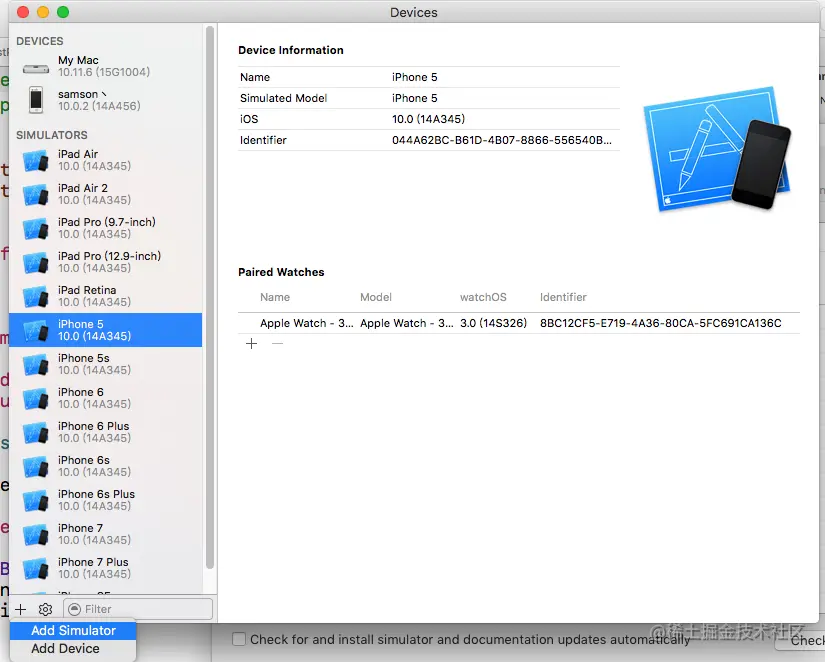
Task: Select the iPad Air 2 label in sidebar
Action: tap(83, 188)
